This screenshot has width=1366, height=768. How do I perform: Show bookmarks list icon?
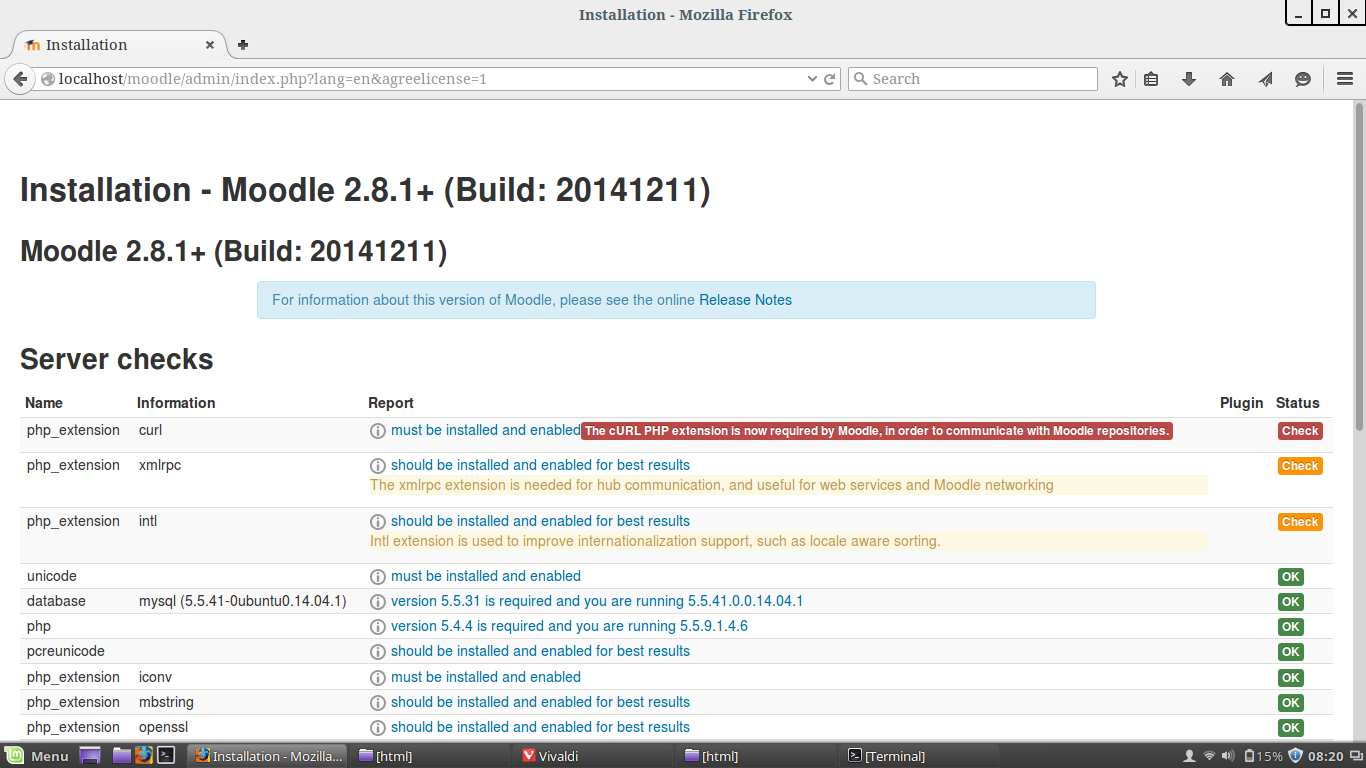click(x=1151, y=79)
